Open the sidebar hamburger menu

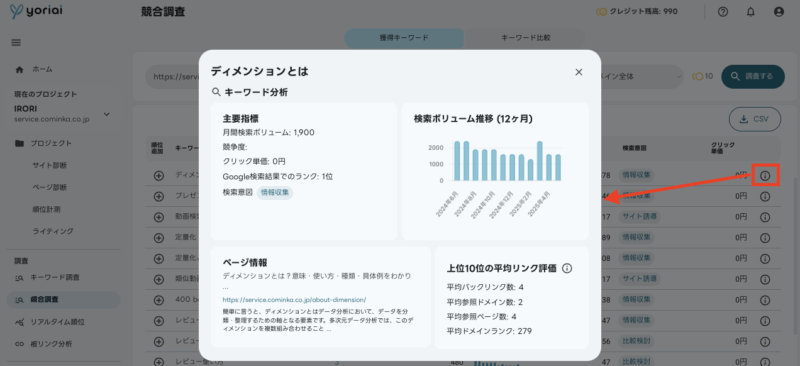tap(16, 42)
